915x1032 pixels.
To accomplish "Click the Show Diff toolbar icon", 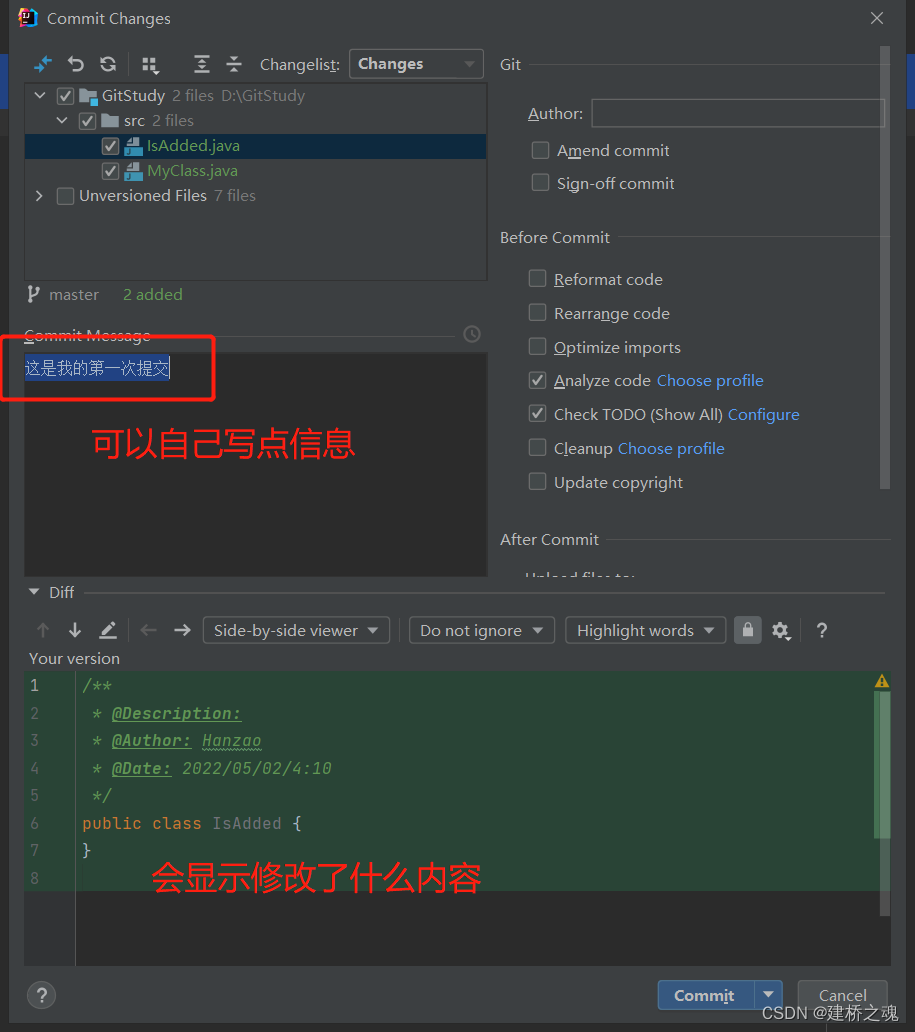I will coord(43,64).
